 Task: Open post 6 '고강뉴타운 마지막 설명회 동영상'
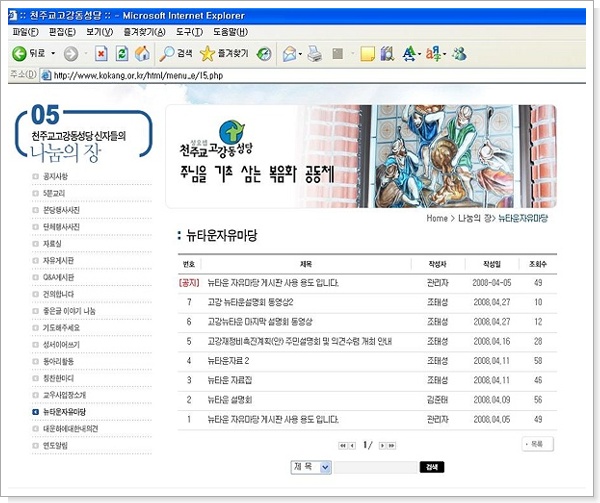click(260, 322)
